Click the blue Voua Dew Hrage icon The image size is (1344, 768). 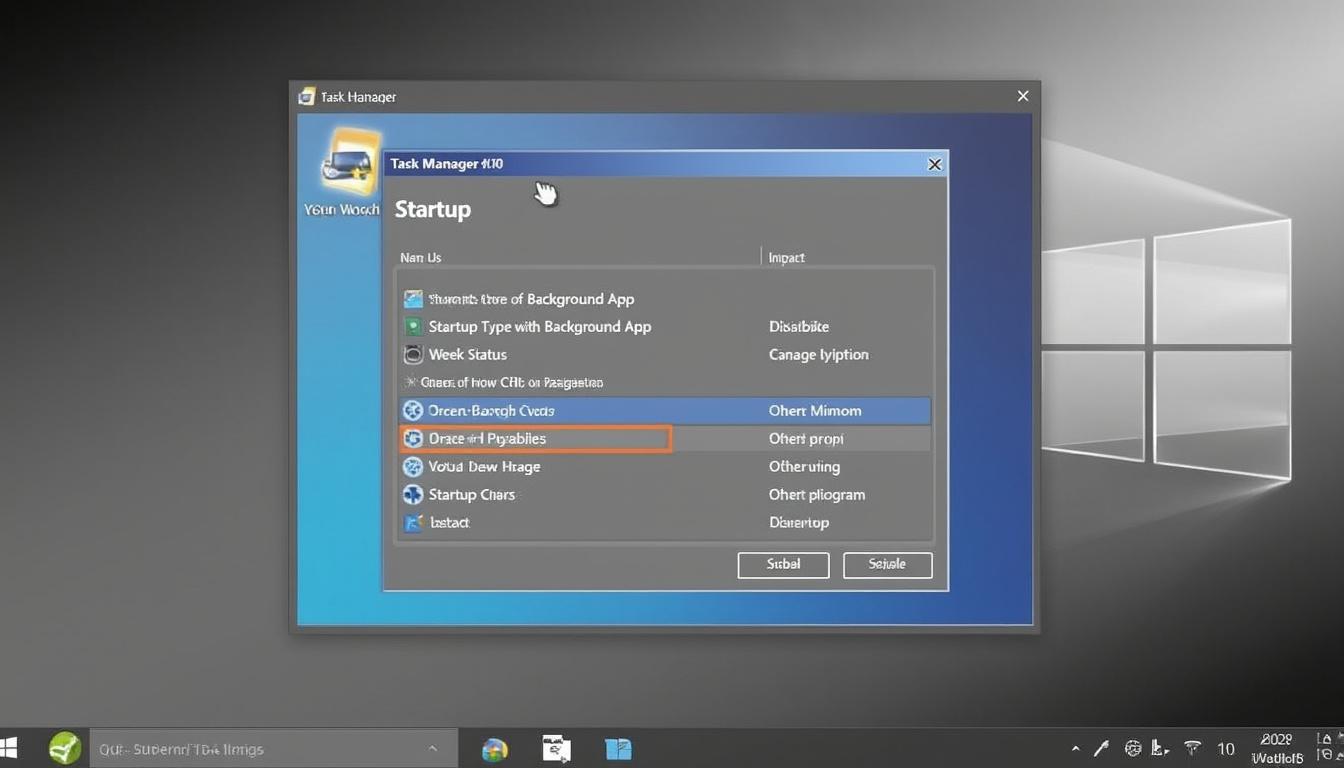coord(413,466)
